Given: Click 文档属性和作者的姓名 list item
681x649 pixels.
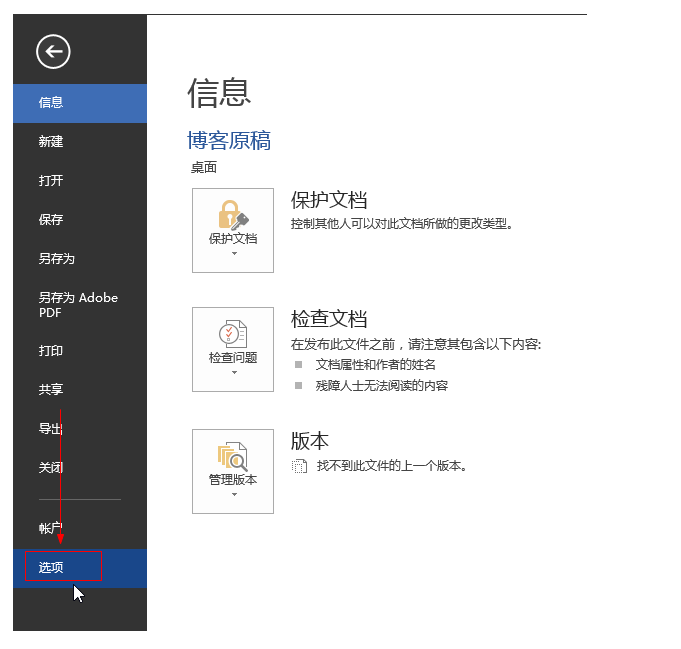Looking at the screenshot, I should (376, 365).
